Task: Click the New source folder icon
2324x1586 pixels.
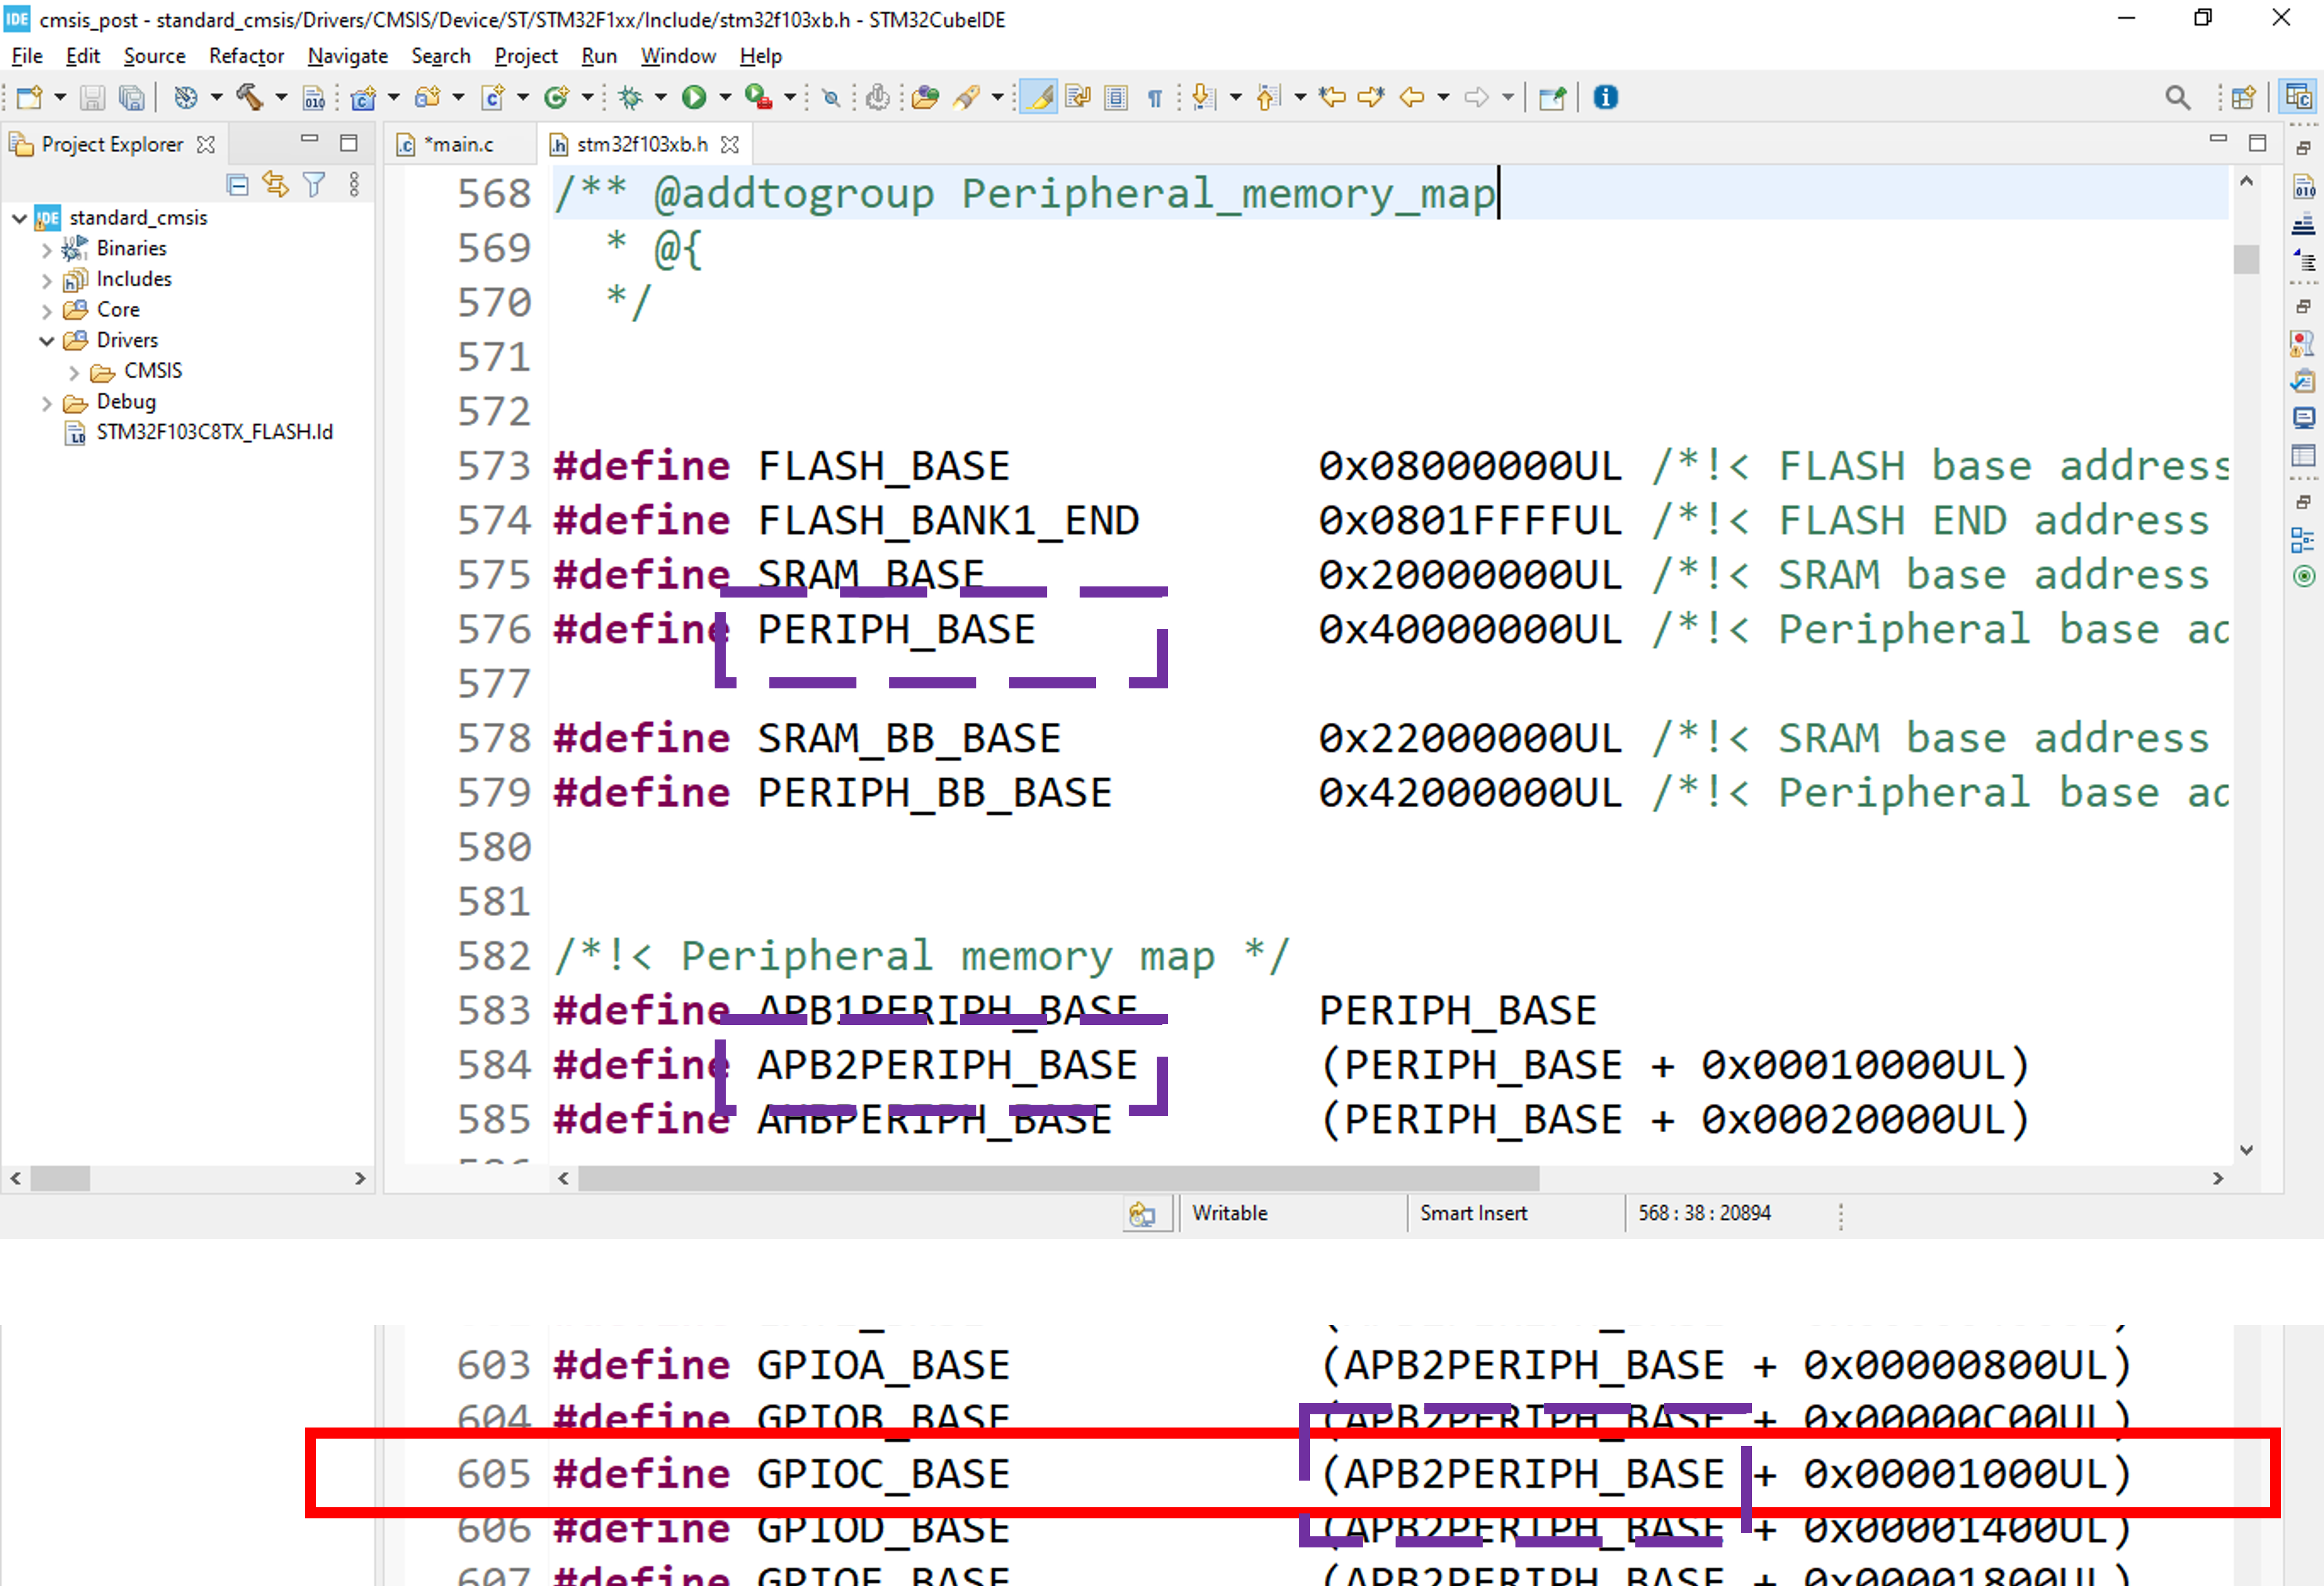Action: click(428, 97)
